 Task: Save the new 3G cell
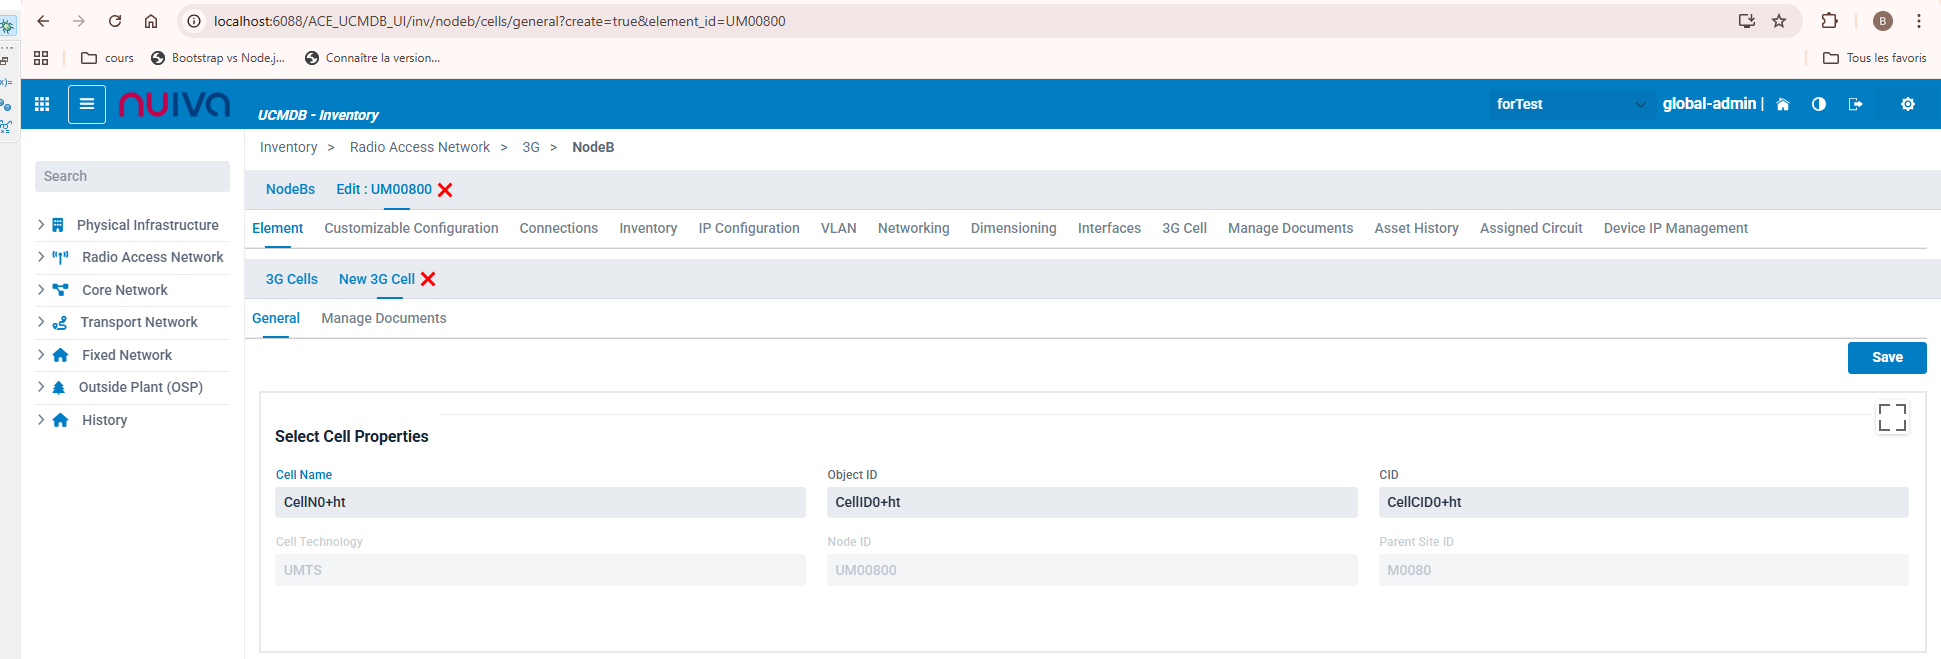tap(1886, 357)
